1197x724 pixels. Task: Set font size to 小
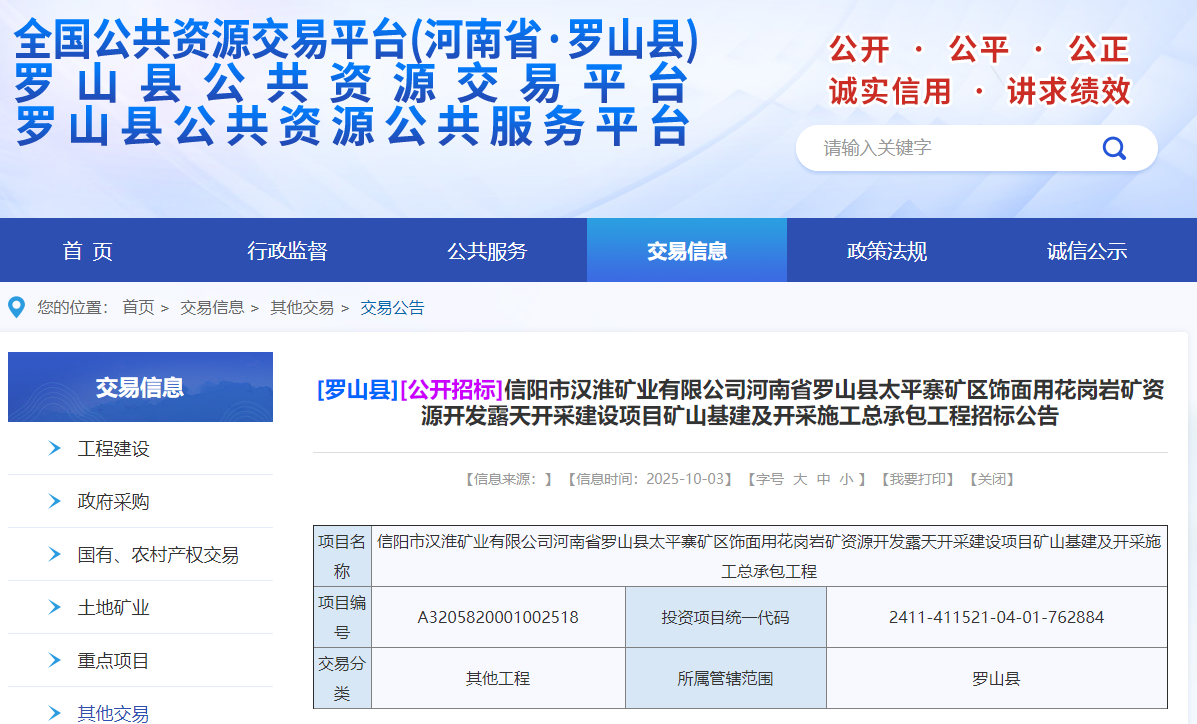(846, 480)
